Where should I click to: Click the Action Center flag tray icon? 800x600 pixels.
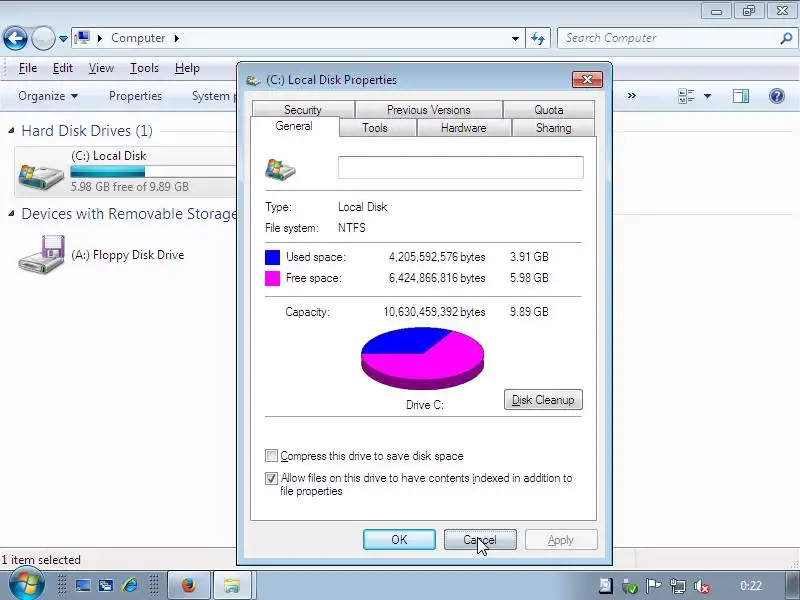[x=654, y=586]
